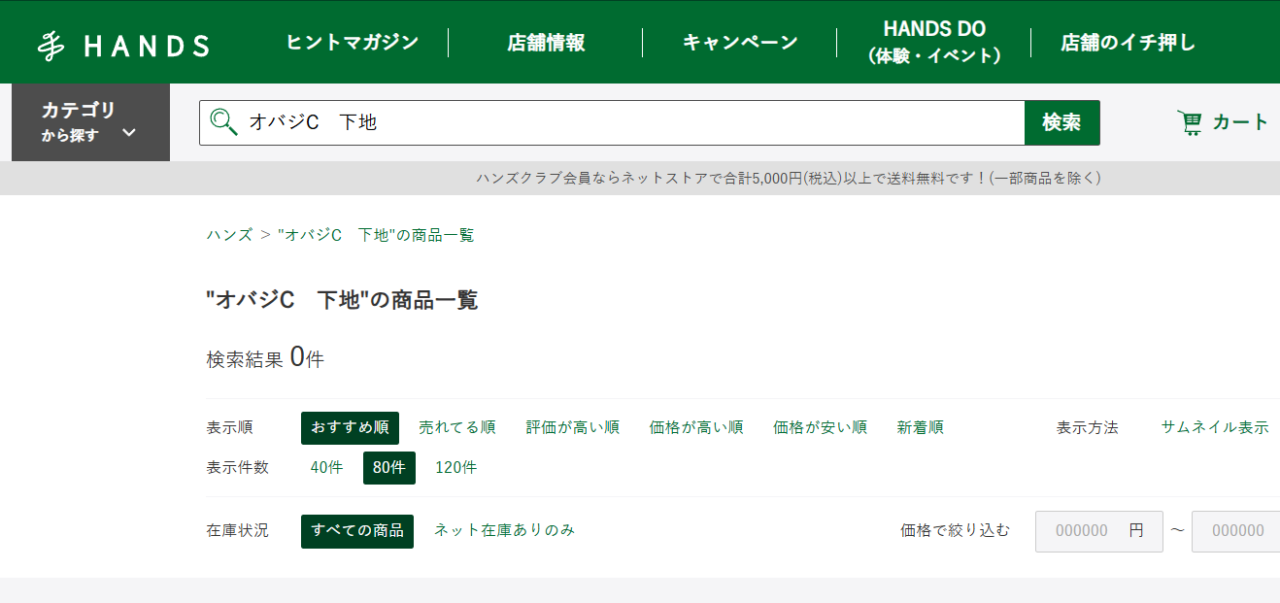Open キャンペーン in top navigation
1280x603 pixels.
tap(740, 42)
